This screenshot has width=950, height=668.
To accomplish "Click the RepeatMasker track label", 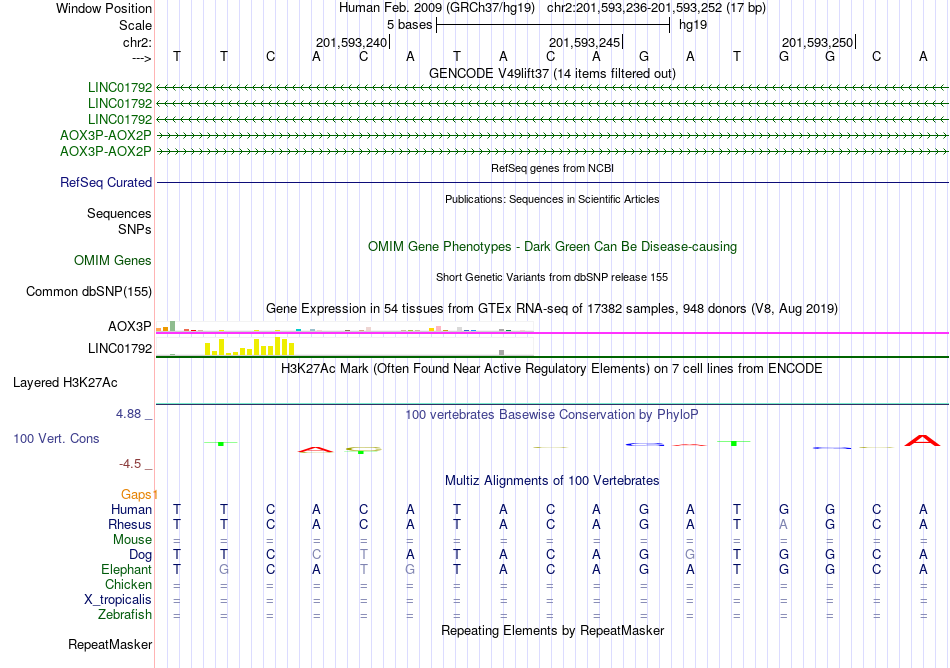I will coord(110,644).
